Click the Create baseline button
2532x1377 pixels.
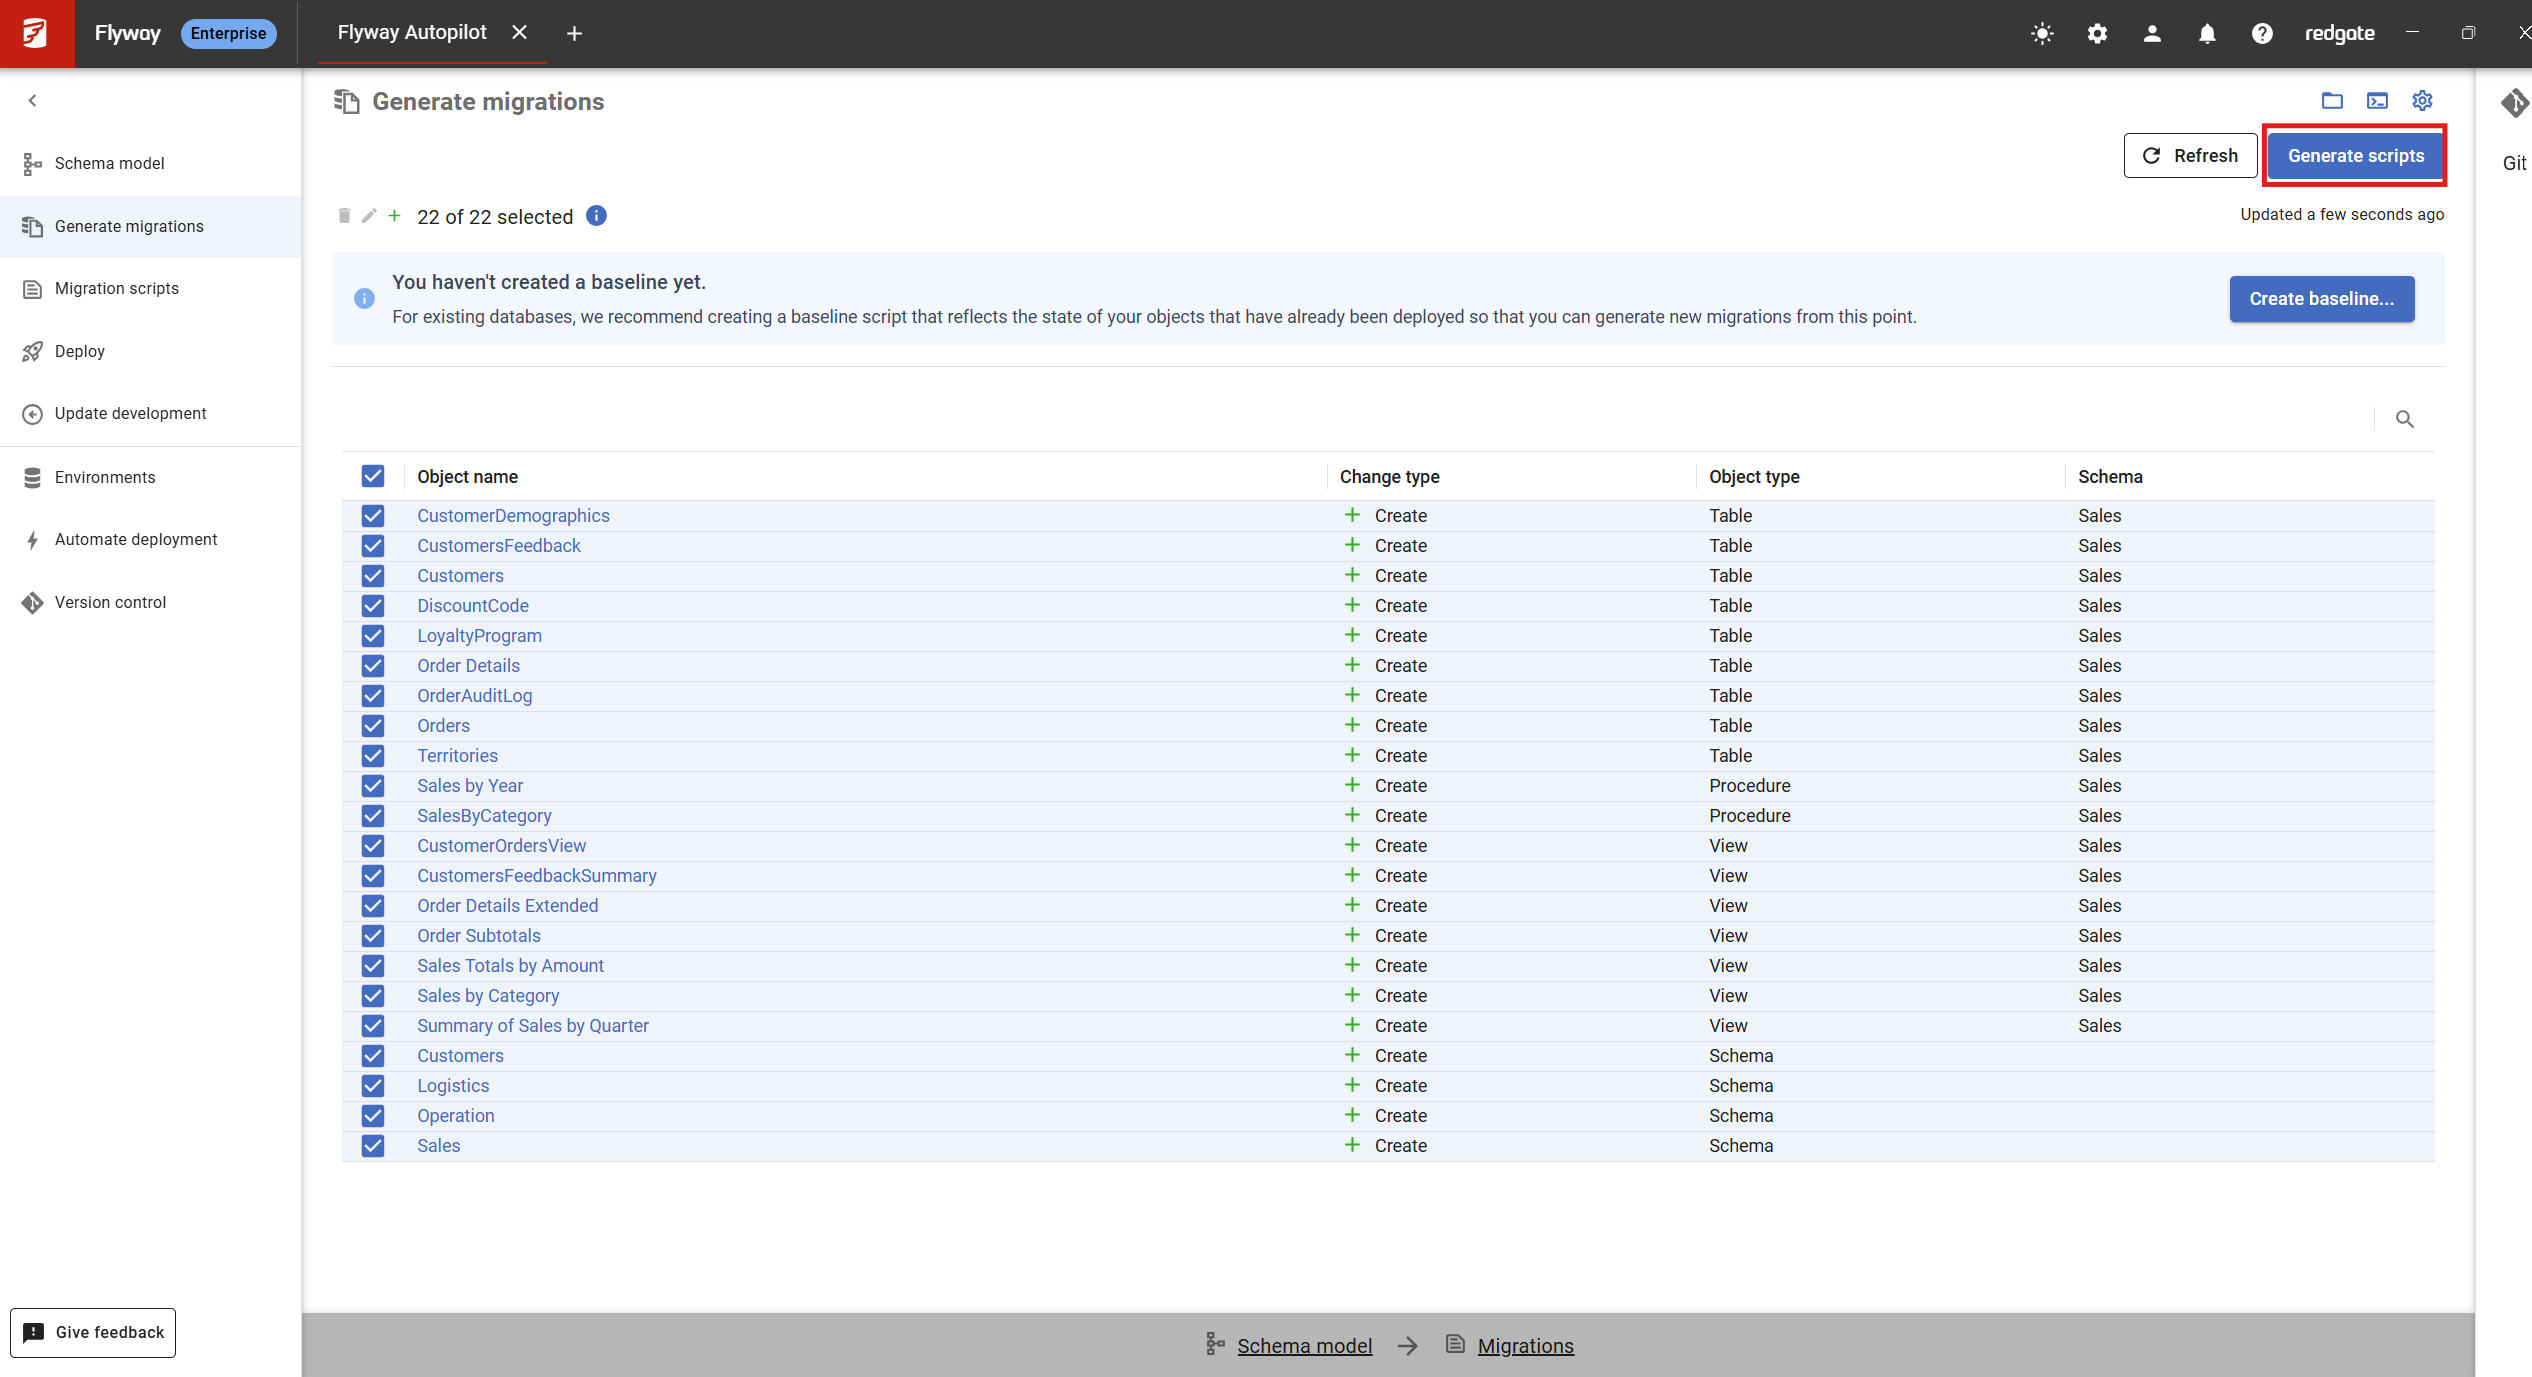pos(2321,299)
